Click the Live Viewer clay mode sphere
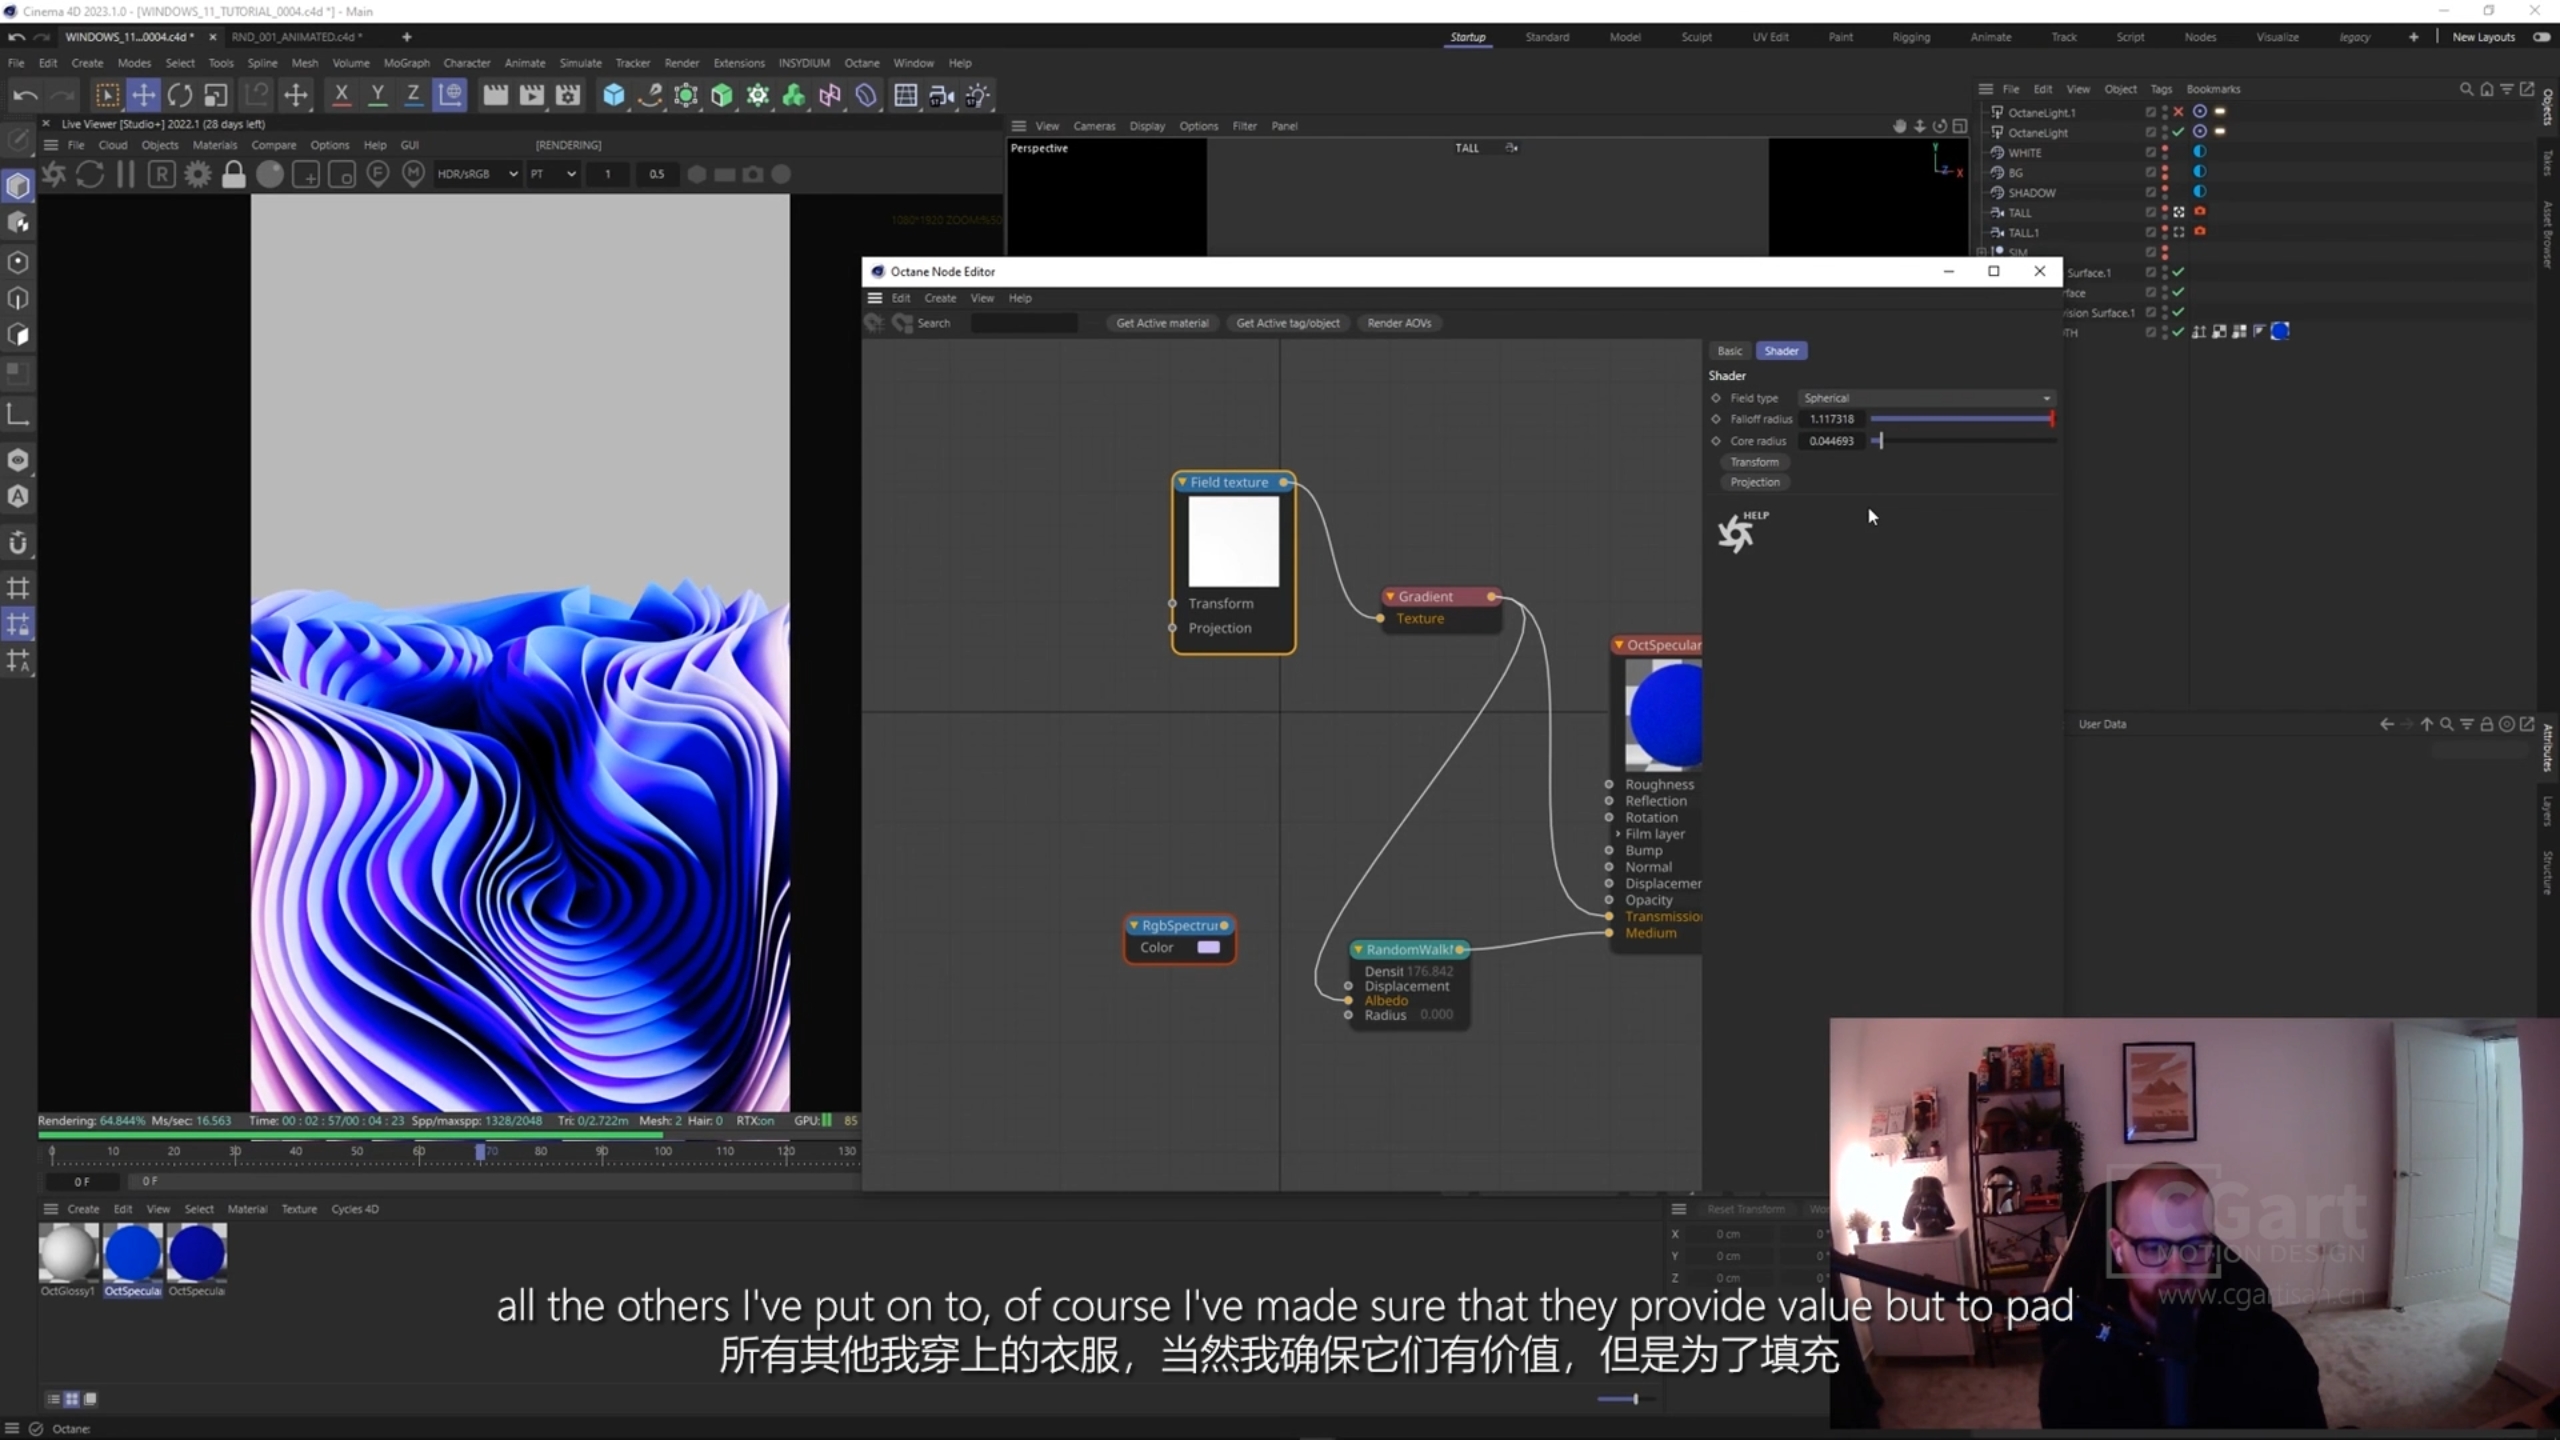This screenshot has height=1440, width=2560. coord(270,174)
